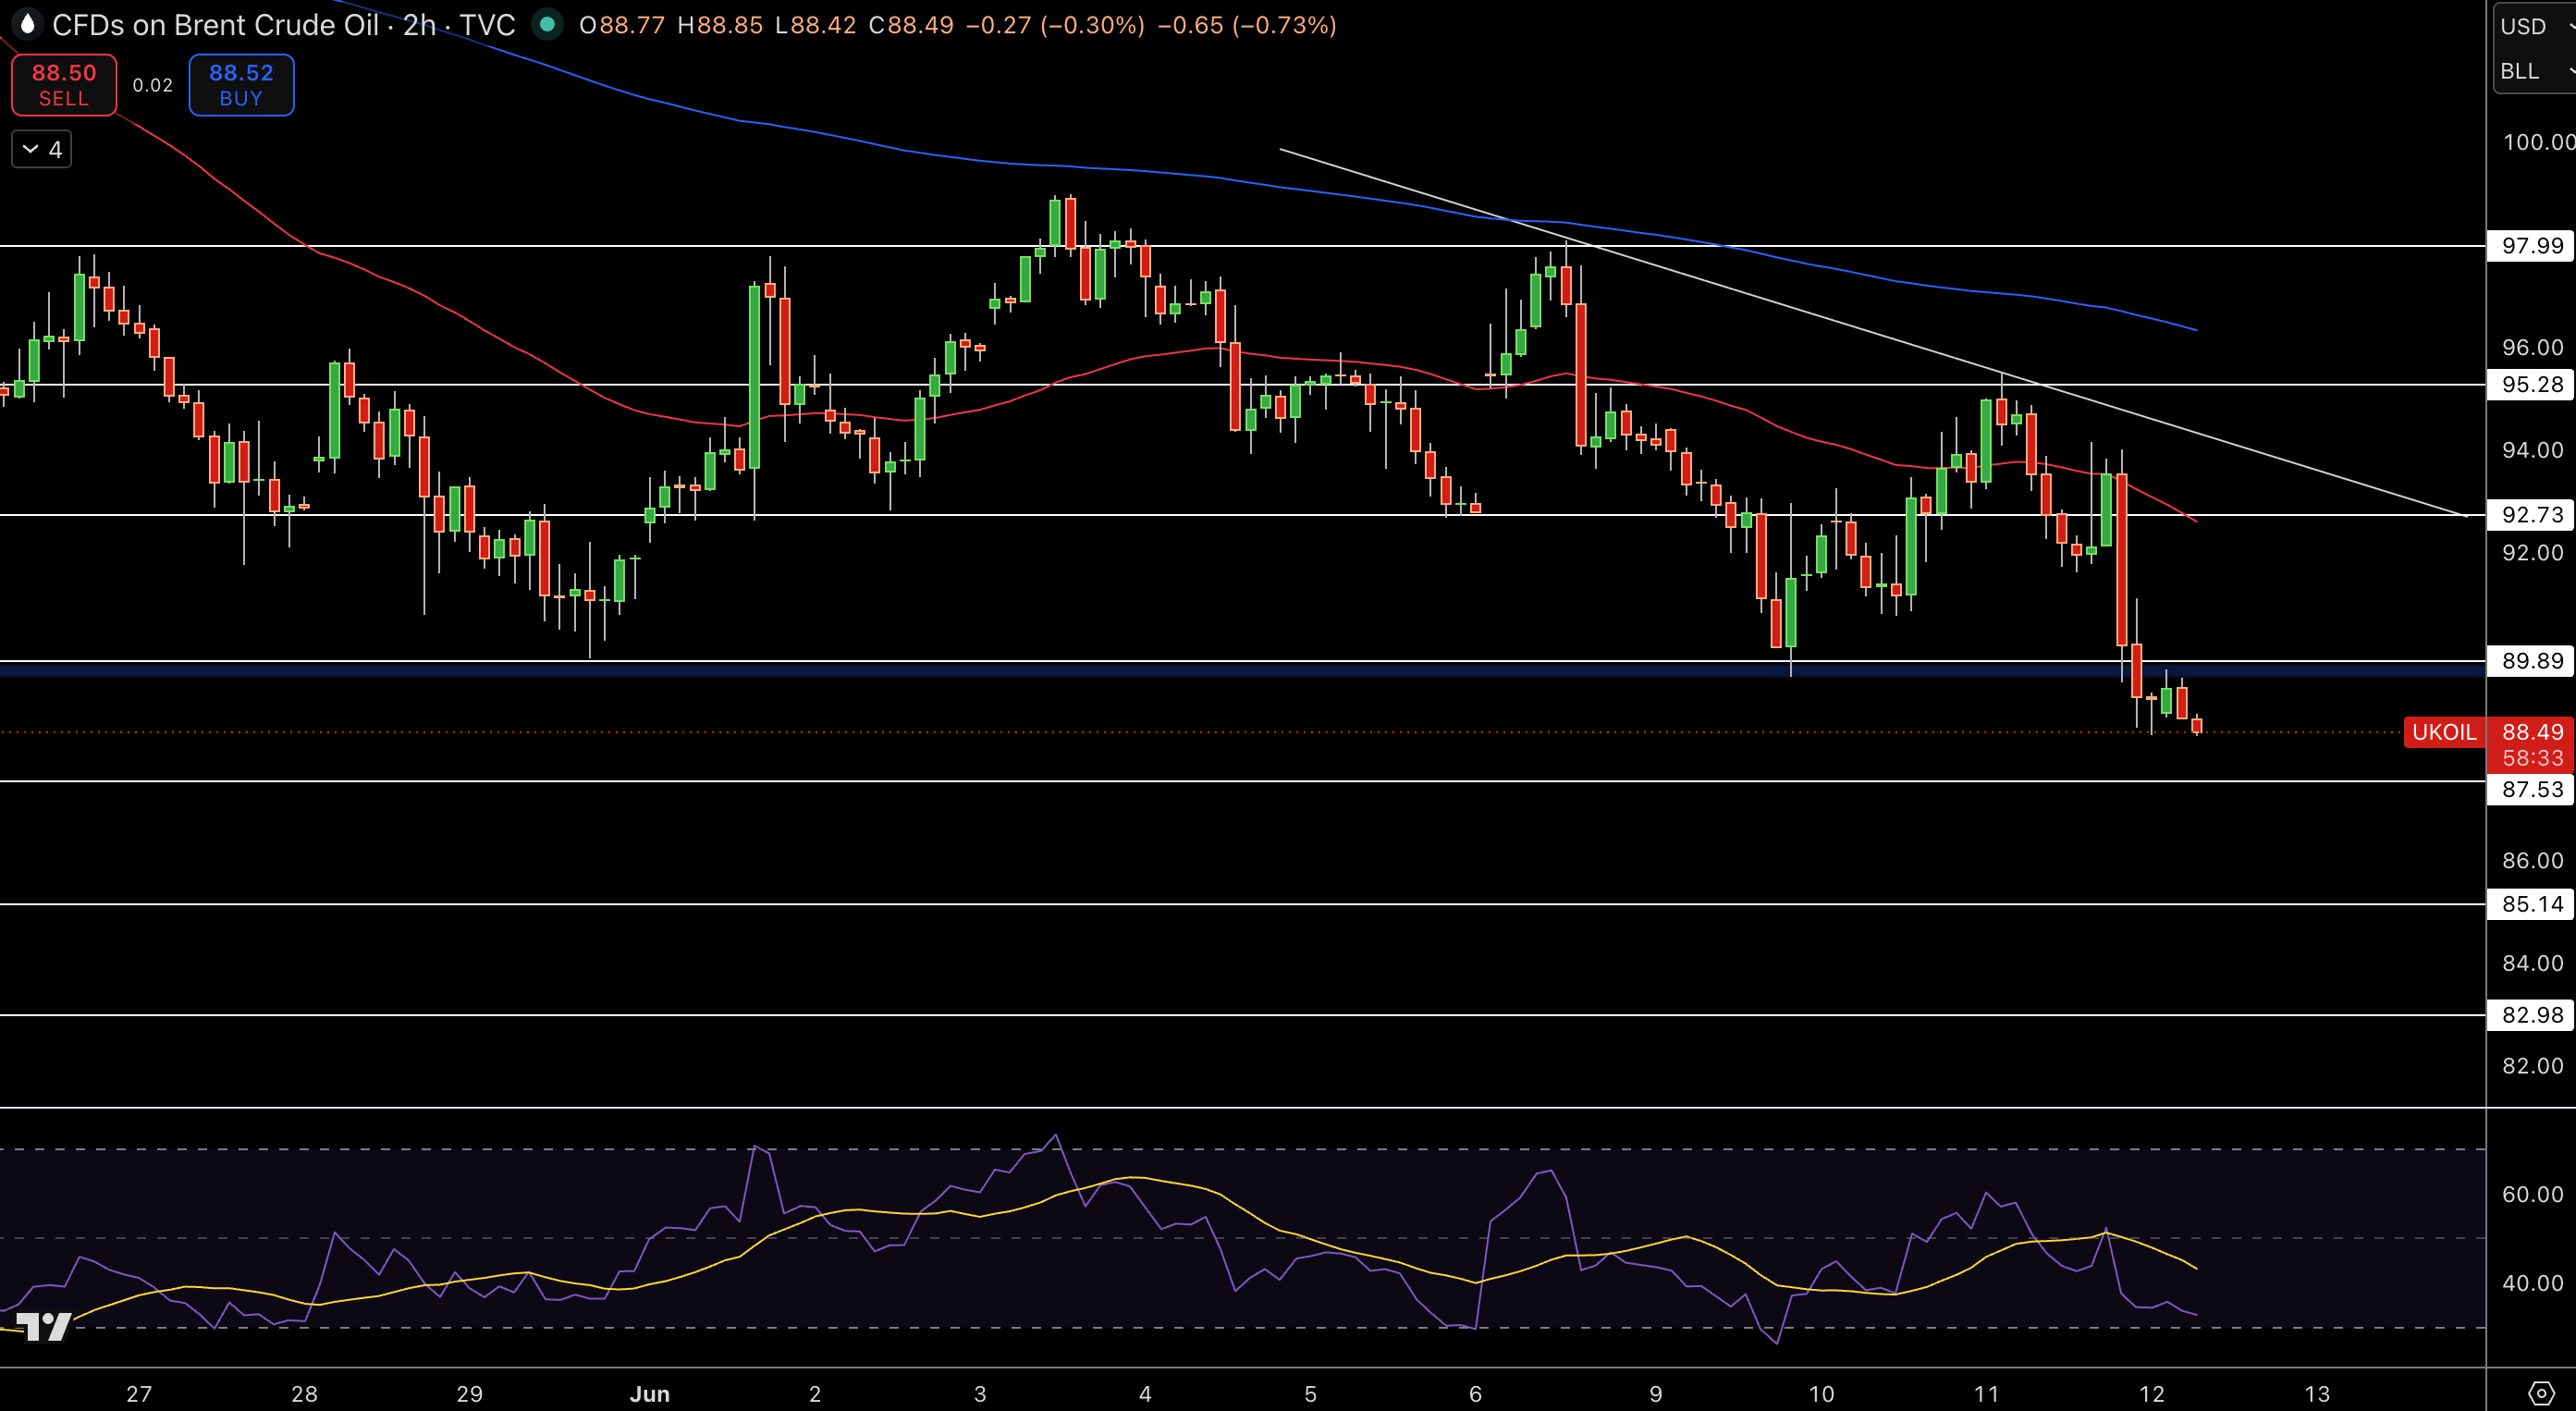Open the USD currency dropdown
The height and width of the screenshot is (1411, 2576).
(x=2535, y=26)
